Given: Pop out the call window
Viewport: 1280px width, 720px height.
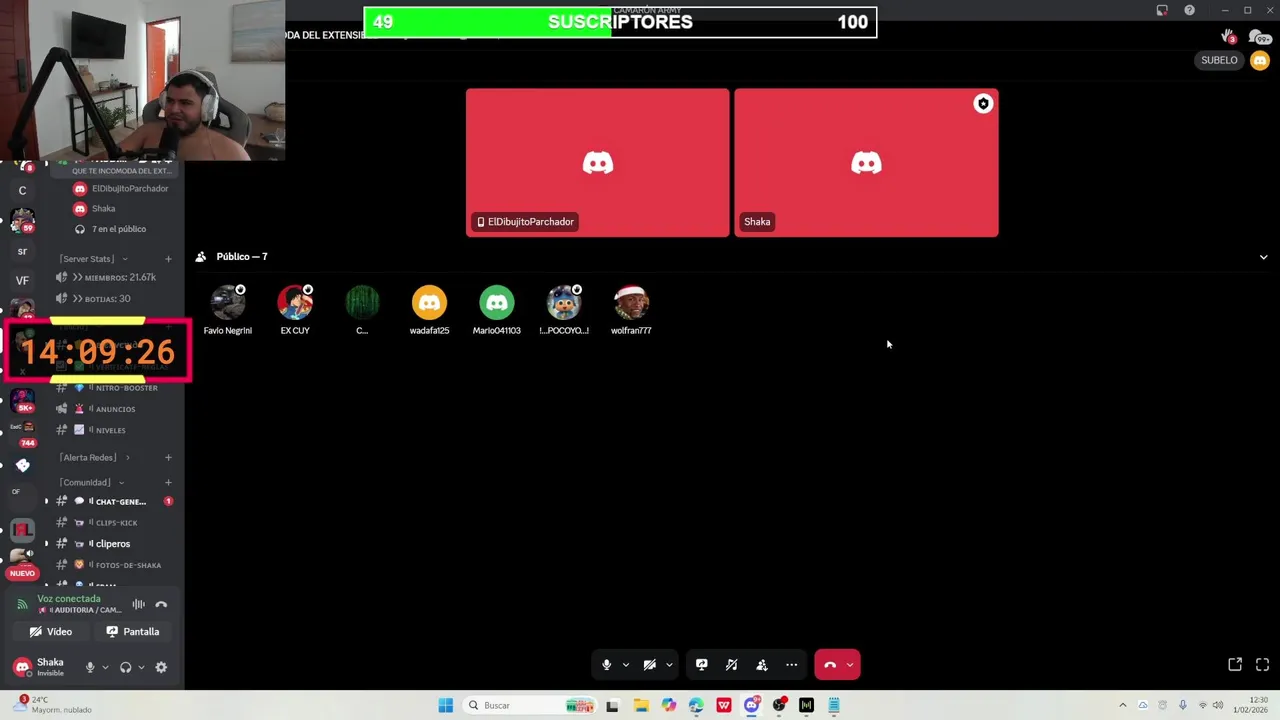Looking at the screenshot, I should pyautogui.click(x=1235, y=664).
